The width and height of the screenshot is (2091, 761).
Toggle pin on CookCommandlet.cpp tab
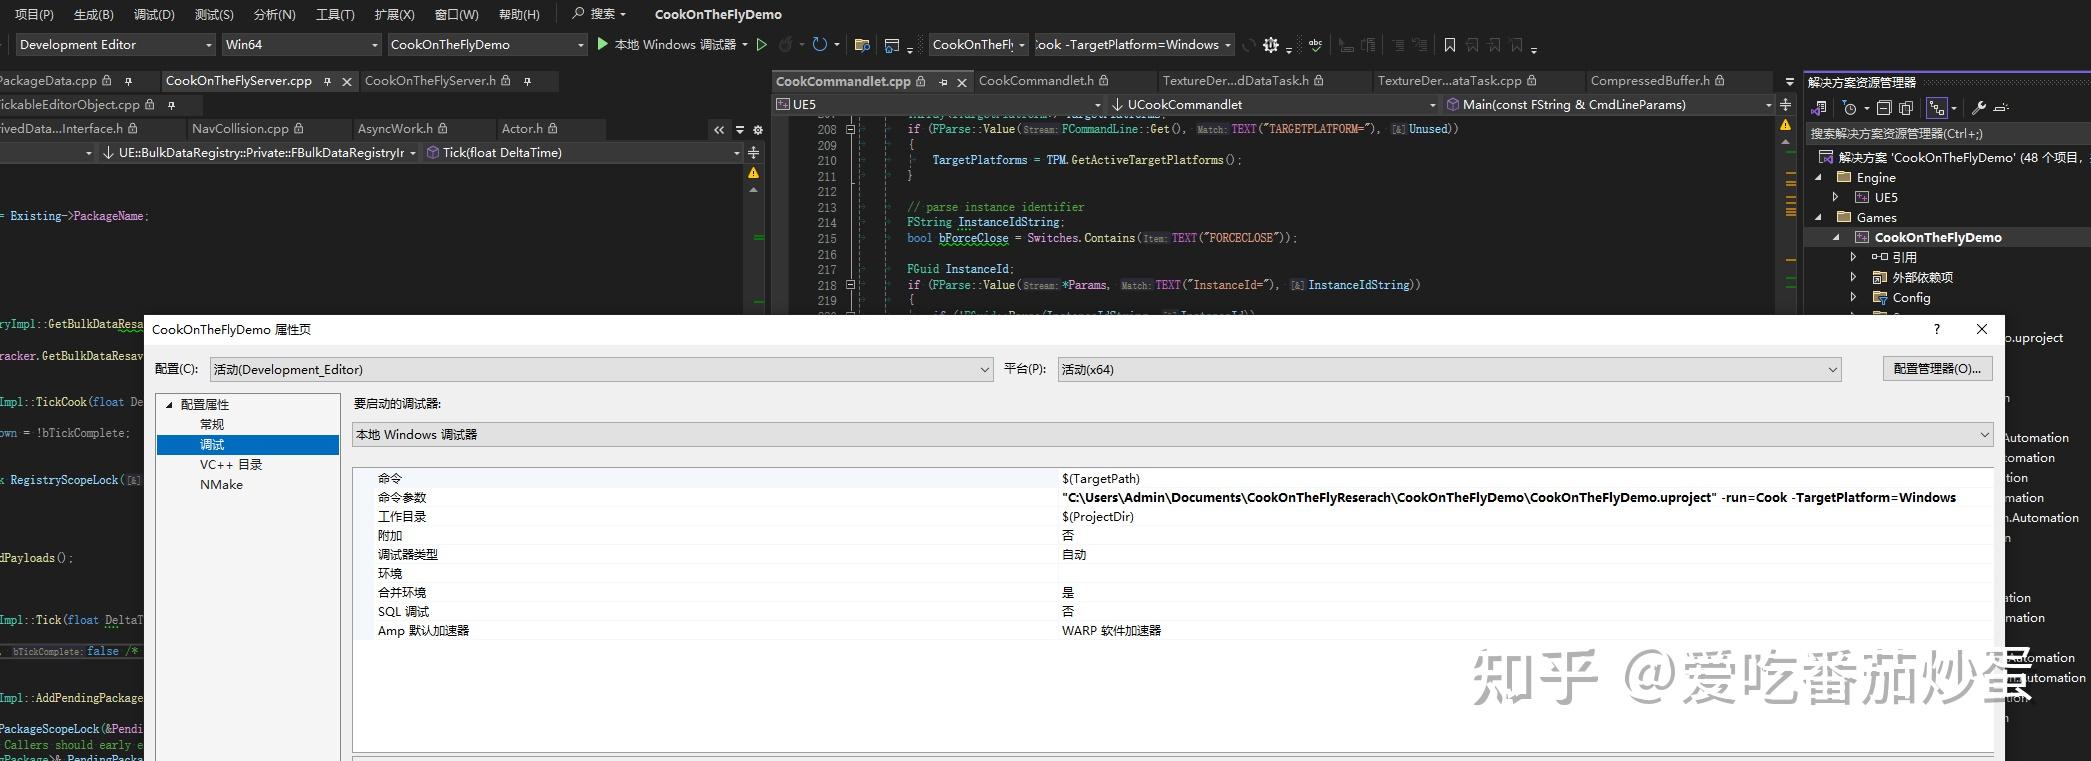tap(943, 82)
